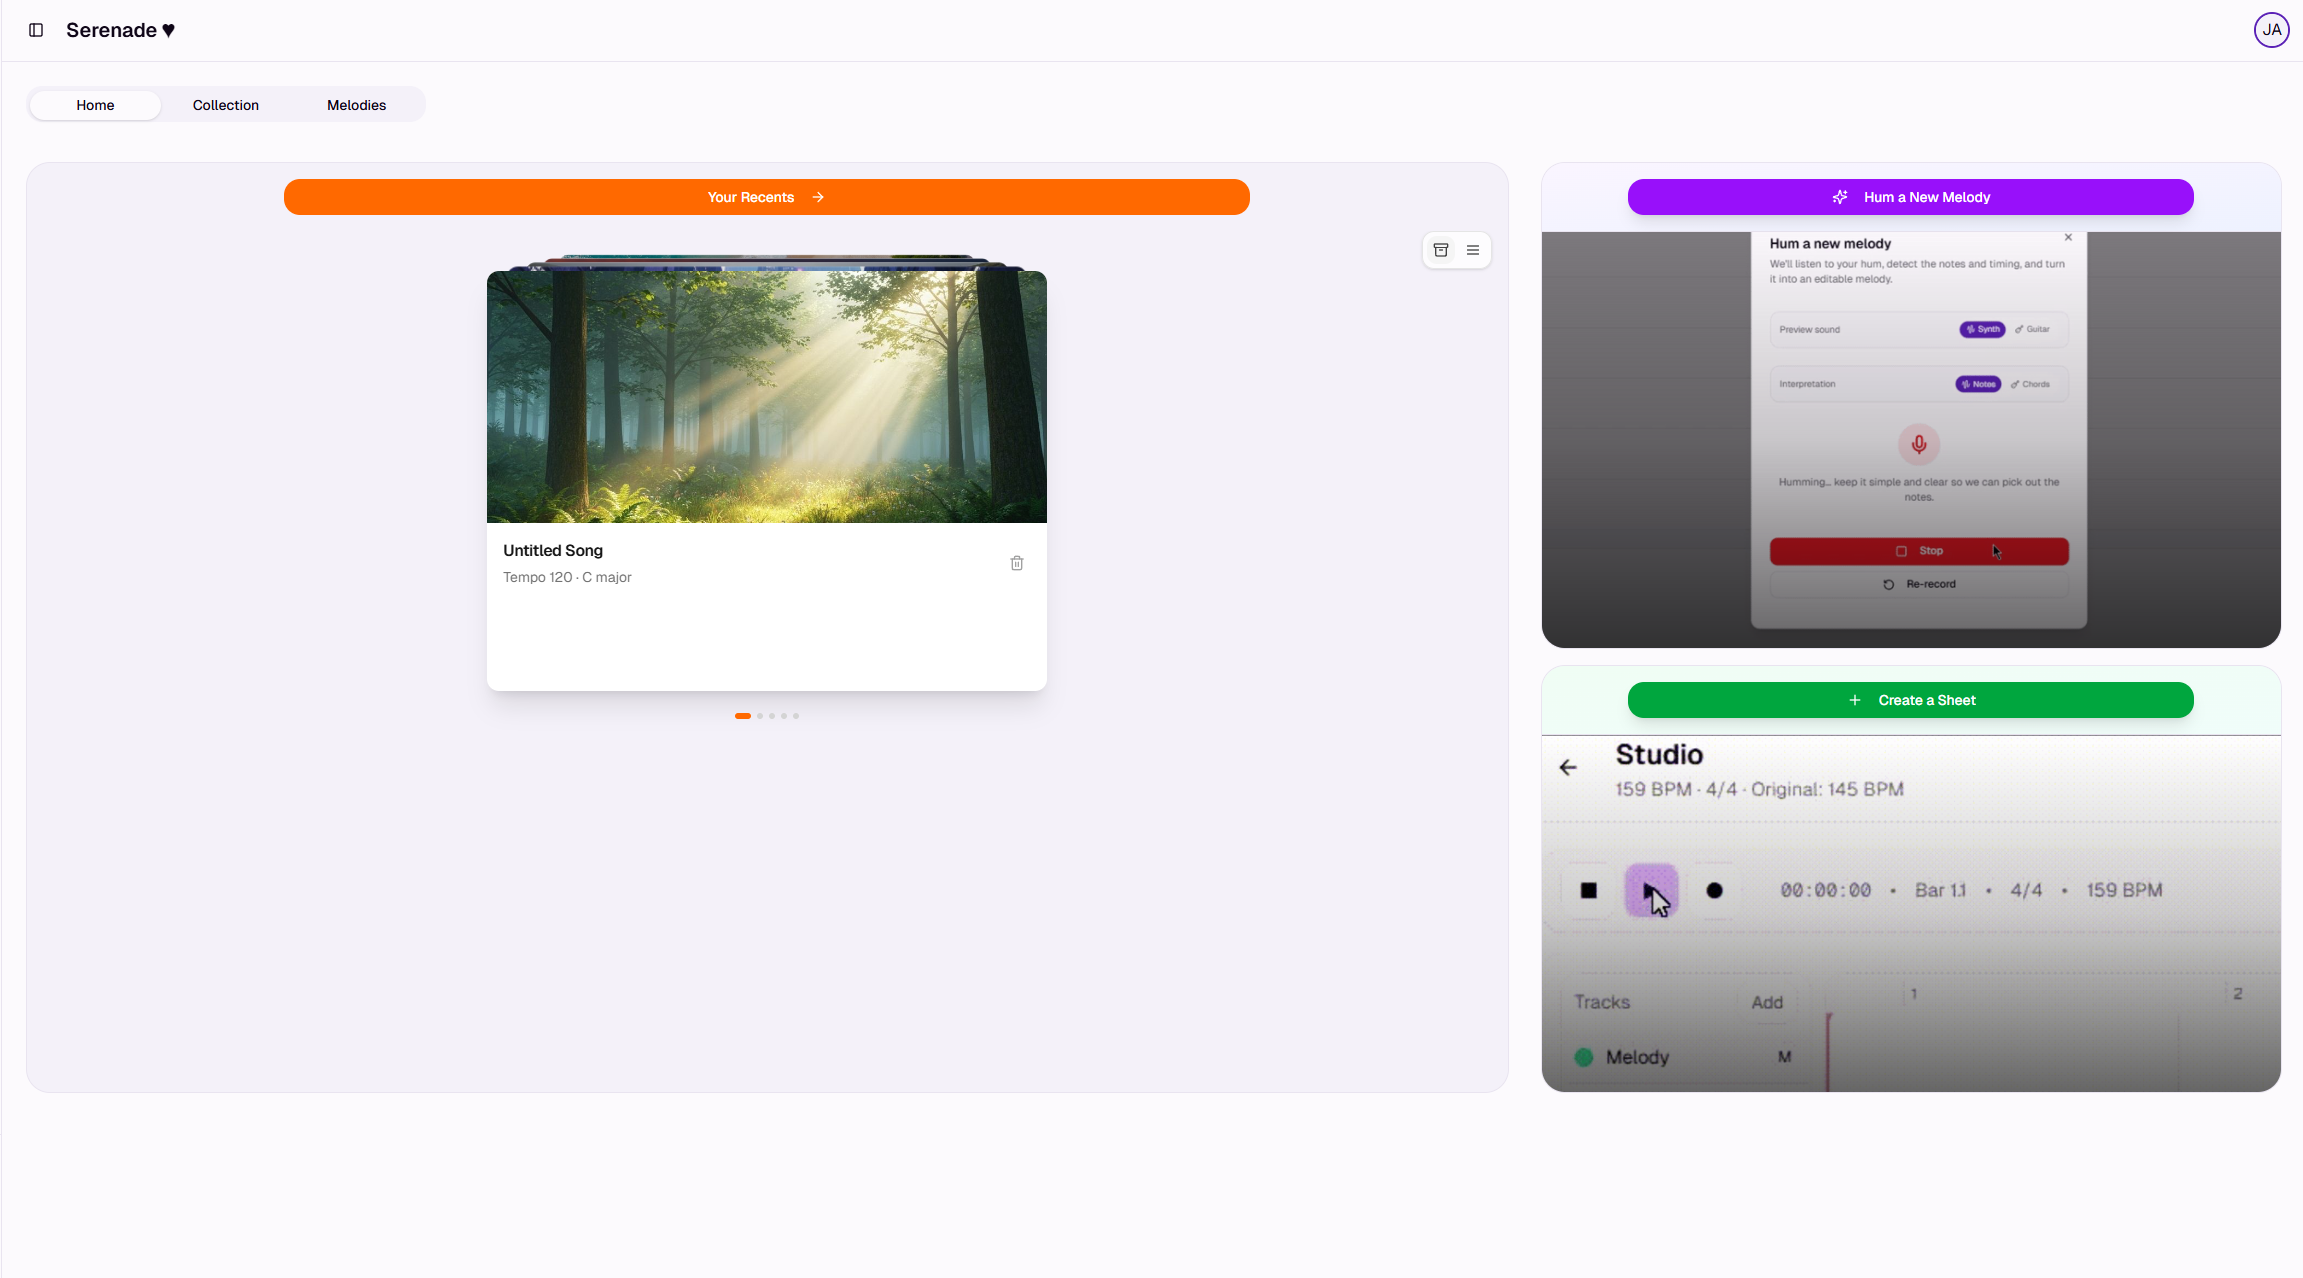This screenshot has height=1278, width=2303.
Task: Delete Untitled Song with trash icon
Action: [x=1017, y=563]
